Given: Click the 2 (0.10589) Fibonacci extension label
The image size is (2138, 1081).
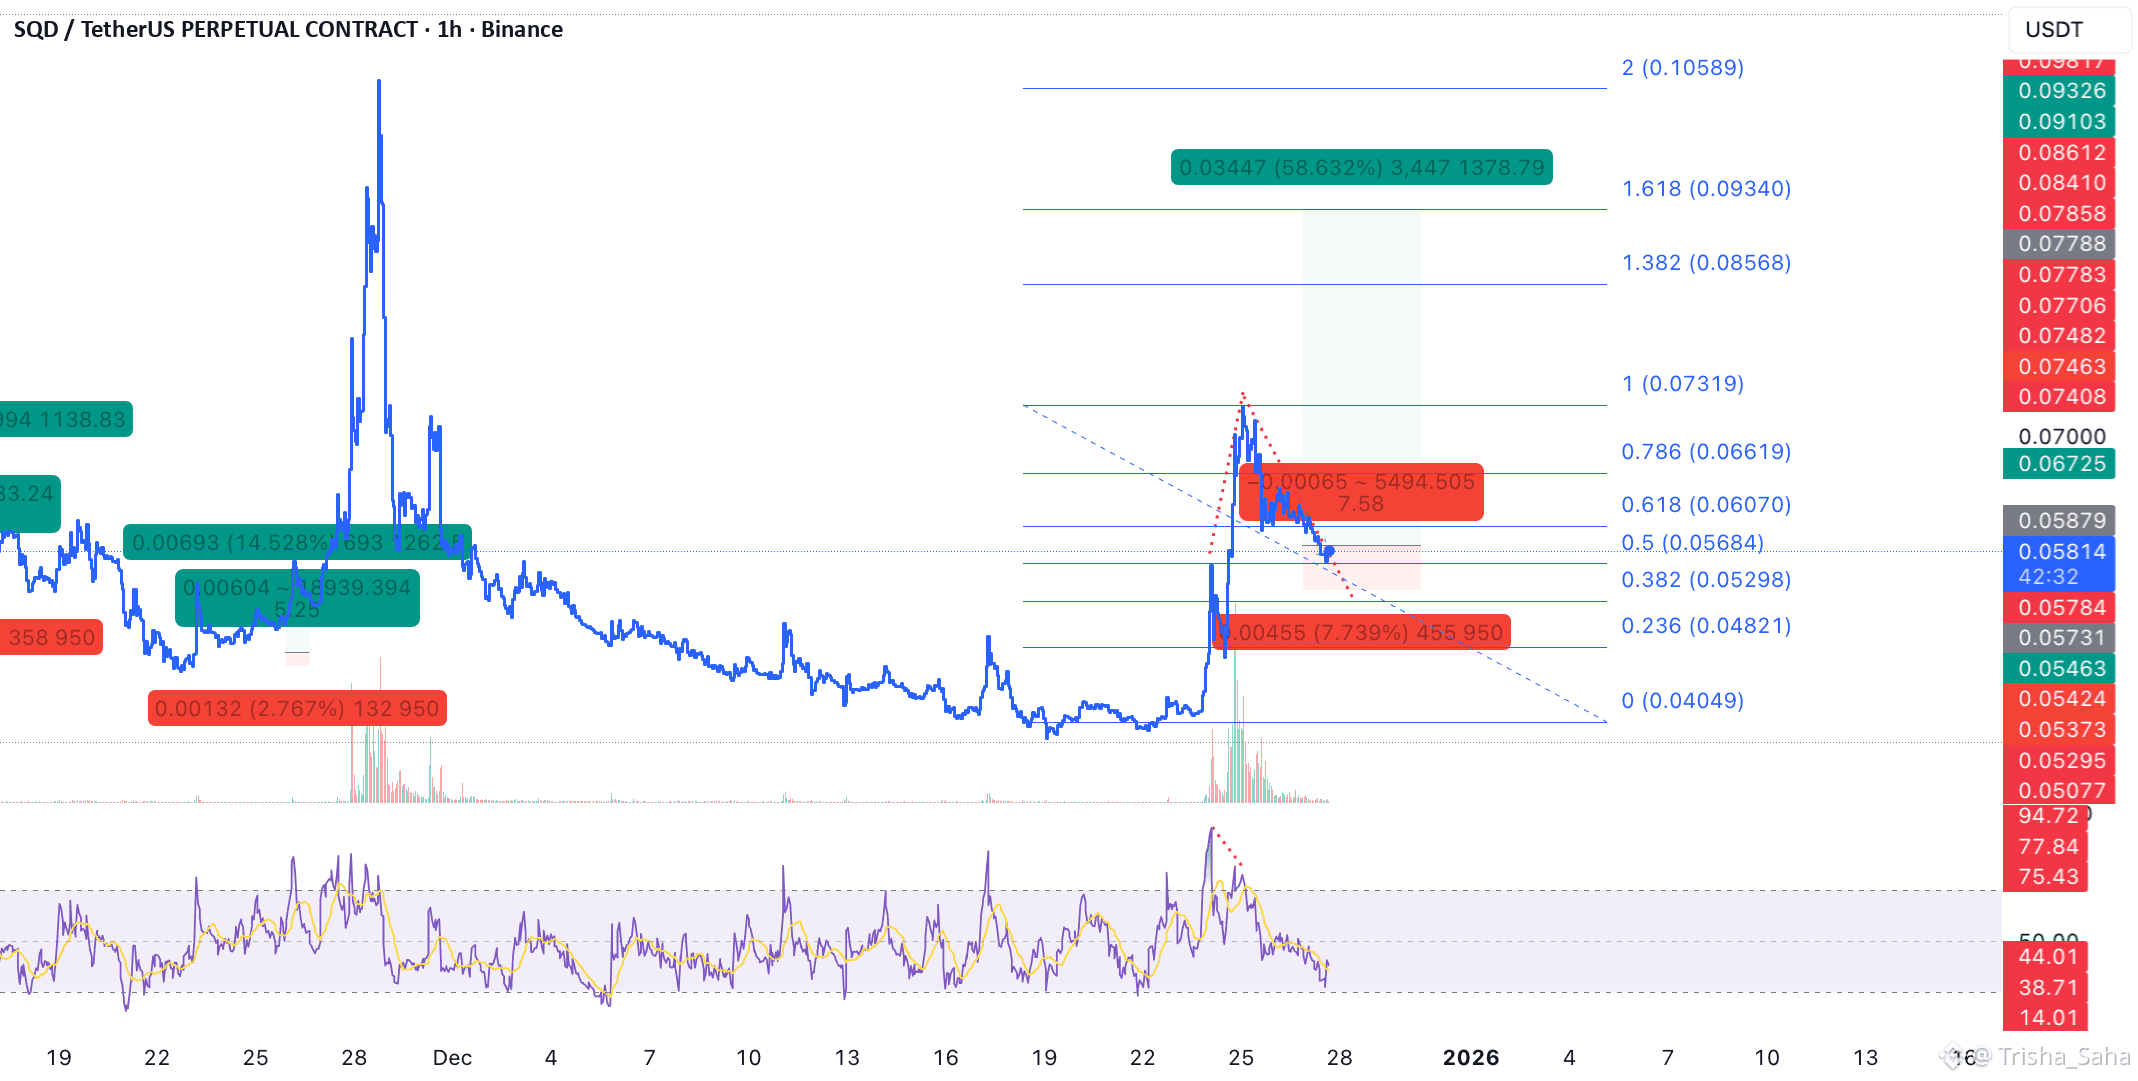Looking at the screenshot, I should pos(1682,68).
